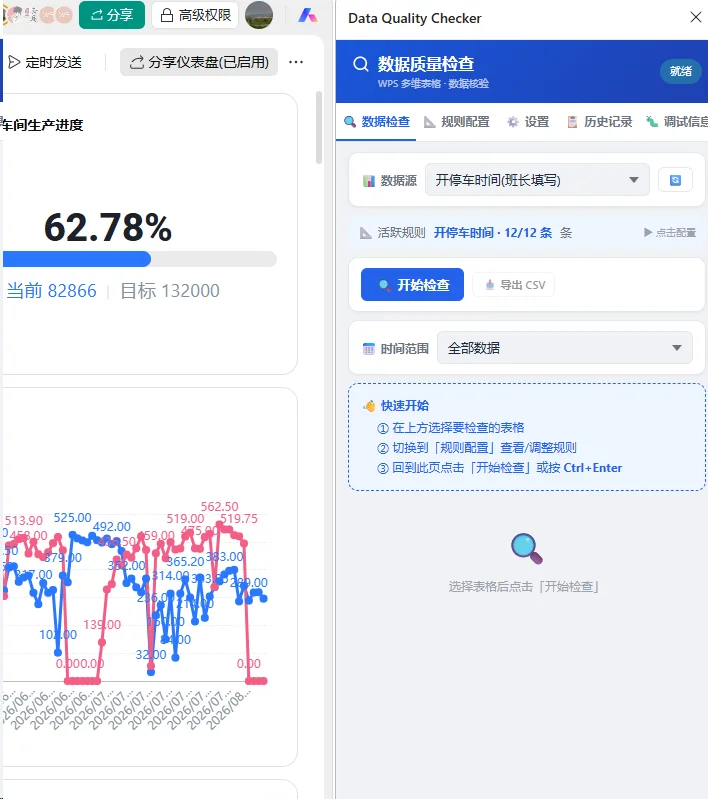The height and width of the screenshot is (799, 708).
Task: Click the collaborator avatars group at top
Action: tap(38, 15)
